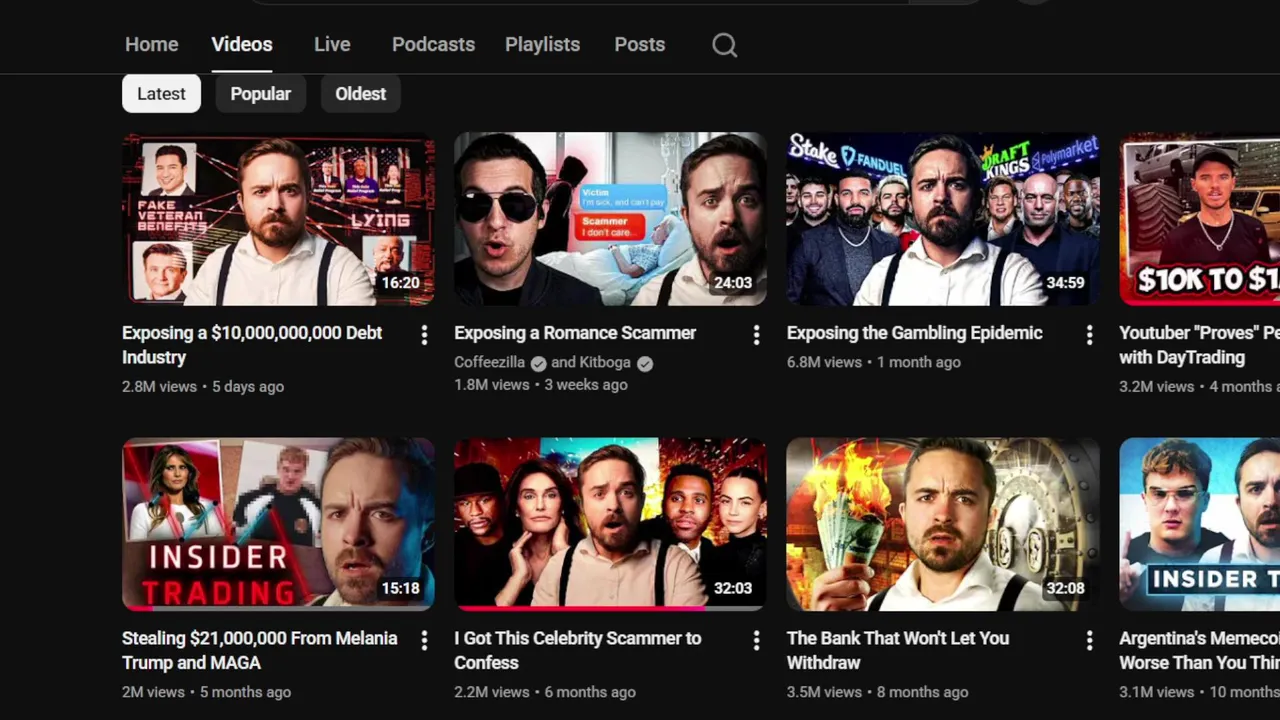
Task: Click red watch progress bar on Celebrity Scammer thumbnail
Action: [x=581, y=608]
